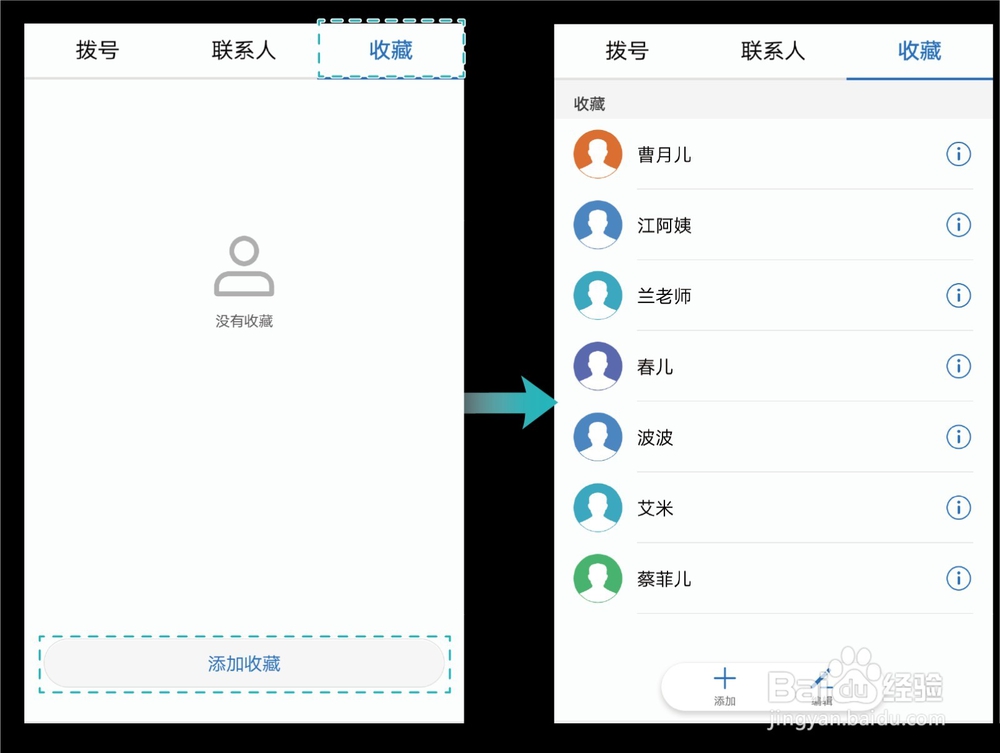Tap the 添加收藏 button
Screen dimensions: 1000x753
[243, 663]
